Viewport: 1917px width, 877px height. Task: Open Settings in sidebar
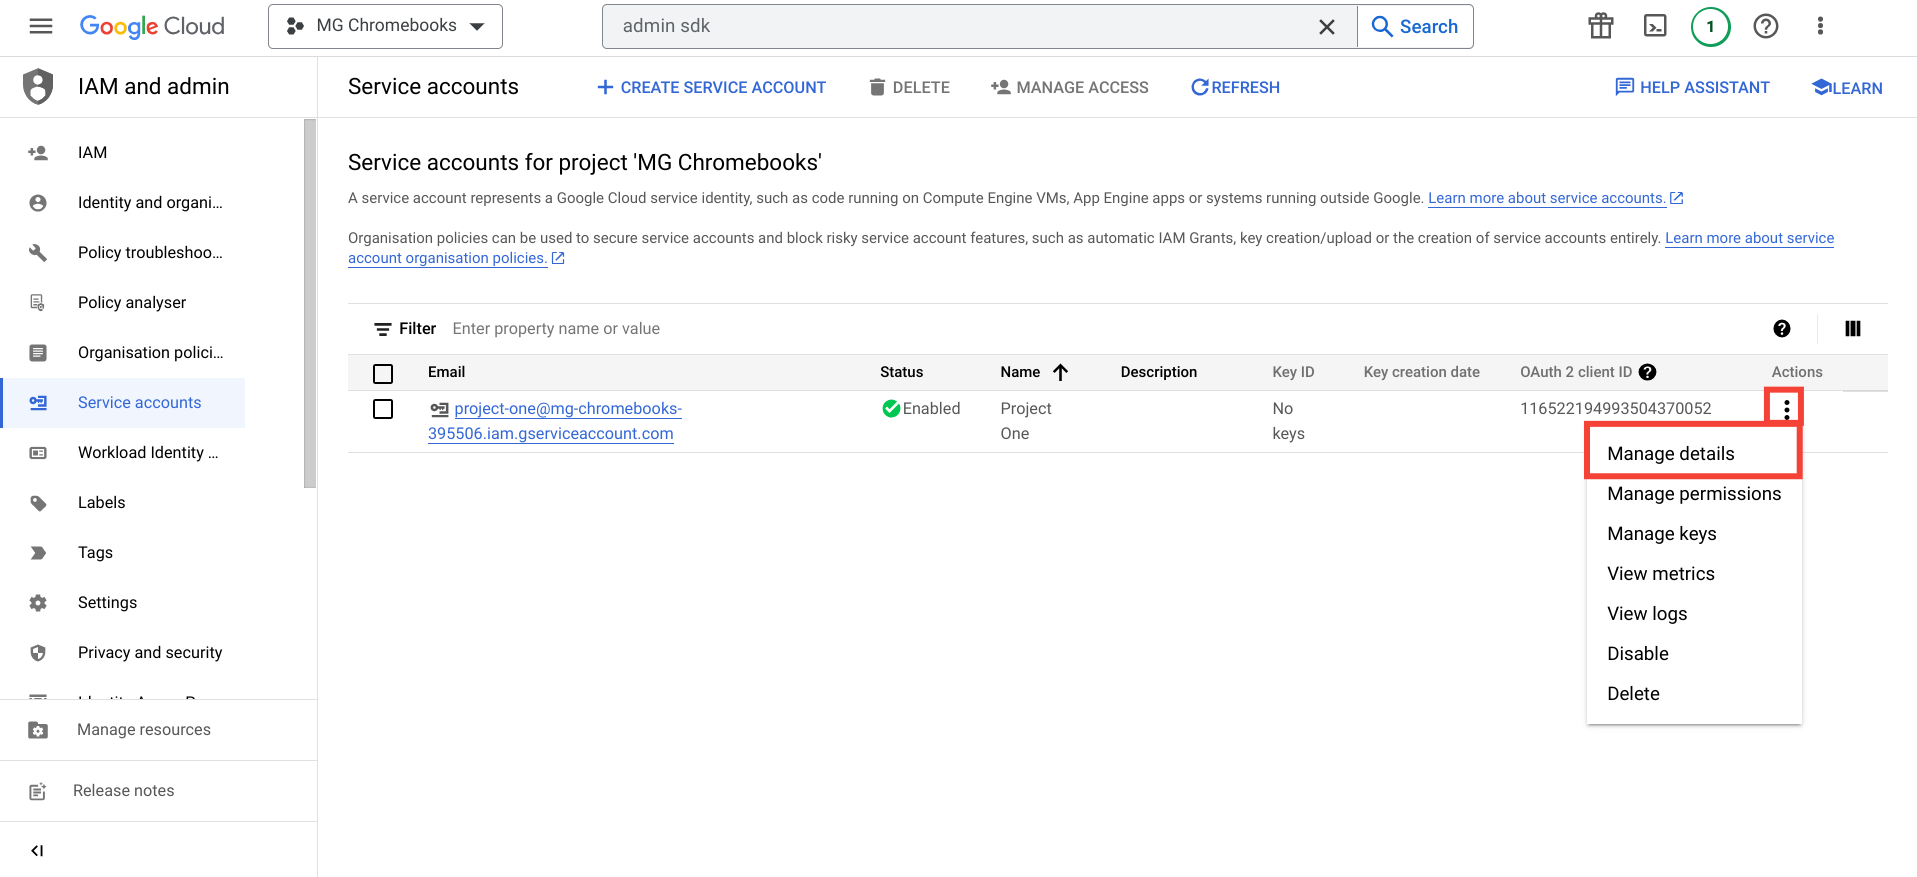point(123,602)
